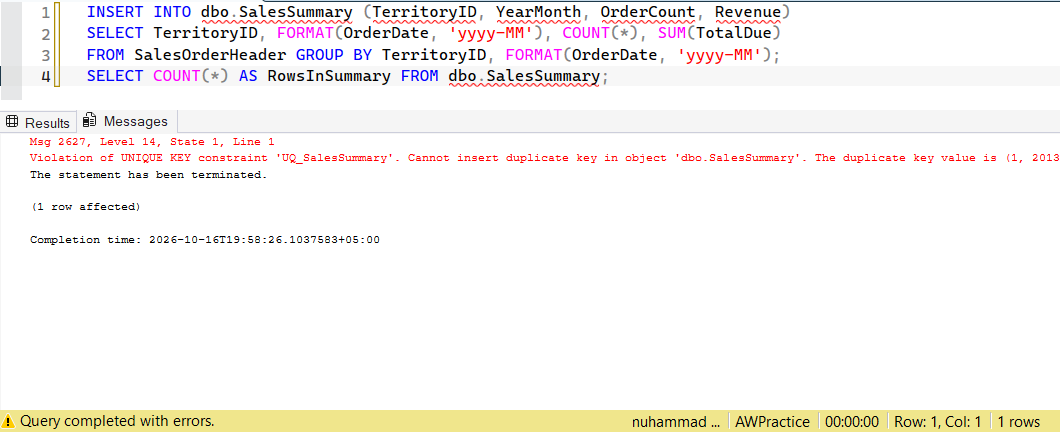Click 'Query completed with errors.' status
Viewport: 1060px width, 432px height.
(x=117, y=421)
